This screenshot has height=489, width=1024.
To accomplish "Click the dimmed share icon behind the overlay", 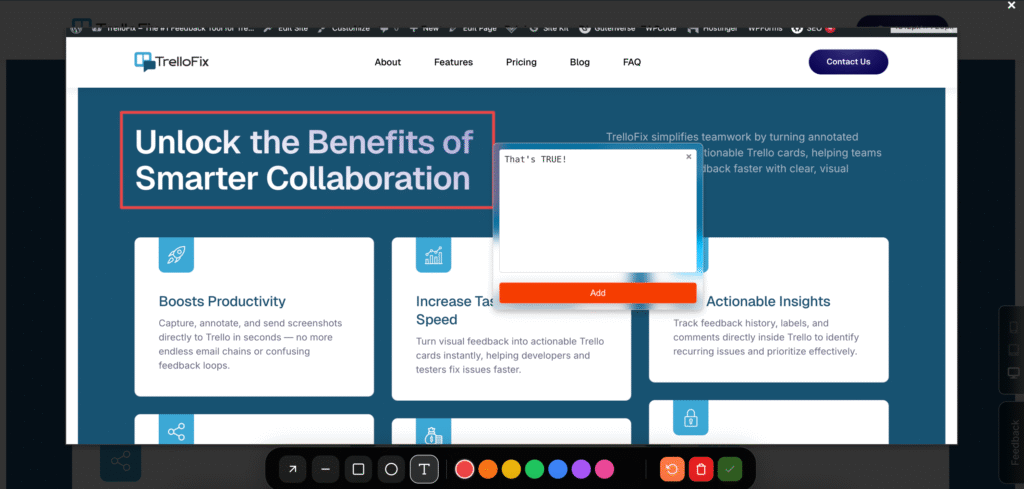I will pyautogui.click(x=120, y=462).
